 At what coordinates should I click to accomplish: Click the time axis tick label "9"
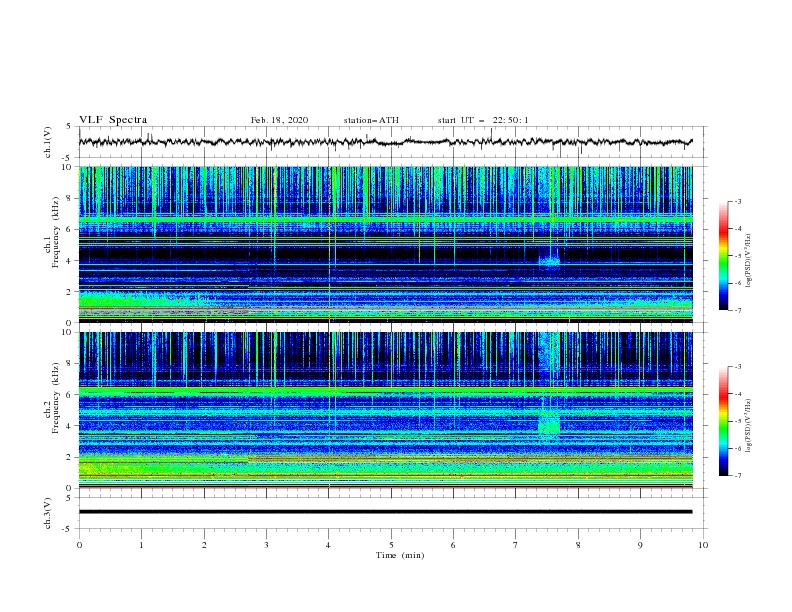click(640, 545)
